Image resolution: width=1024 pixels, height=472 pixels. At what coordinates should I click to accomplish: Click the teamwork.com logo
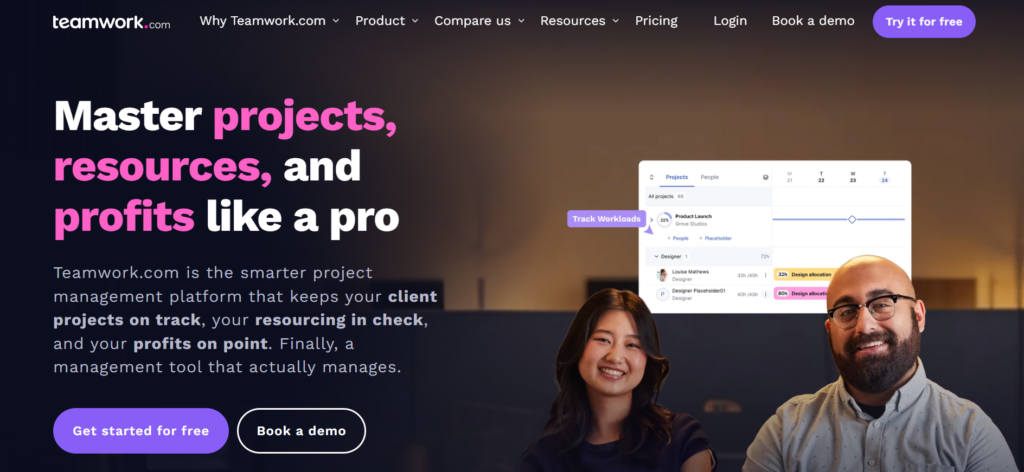tap(112, 22)
